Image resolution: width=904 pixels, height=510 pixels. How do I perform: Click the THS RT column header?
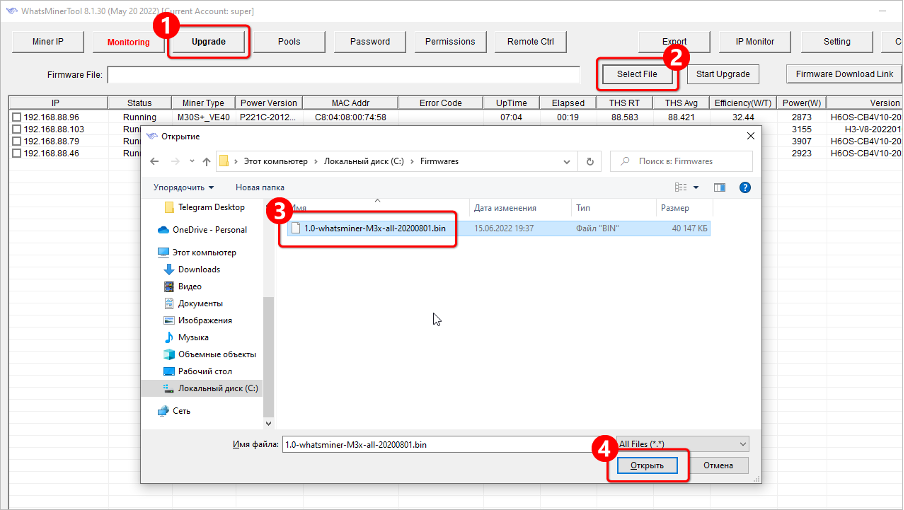click(x=624, y=103)
